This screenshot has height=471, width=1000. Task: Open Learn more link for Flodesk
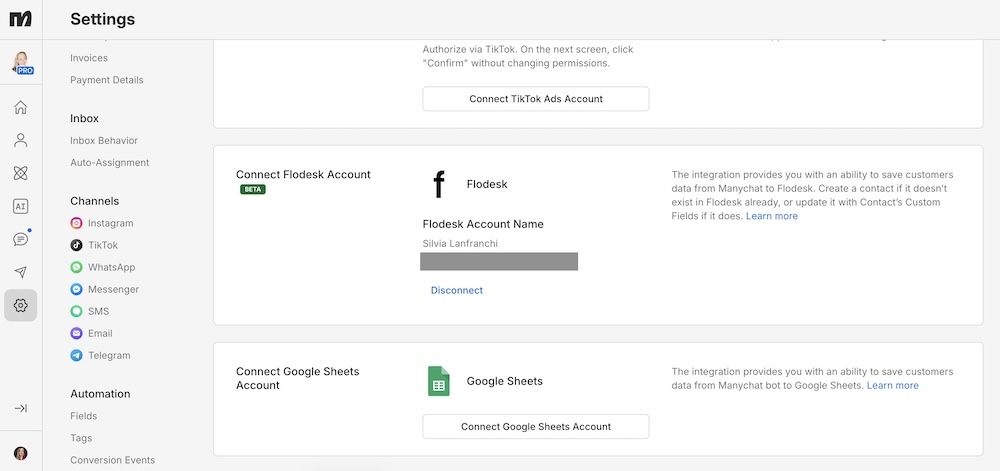click(771, 216)
